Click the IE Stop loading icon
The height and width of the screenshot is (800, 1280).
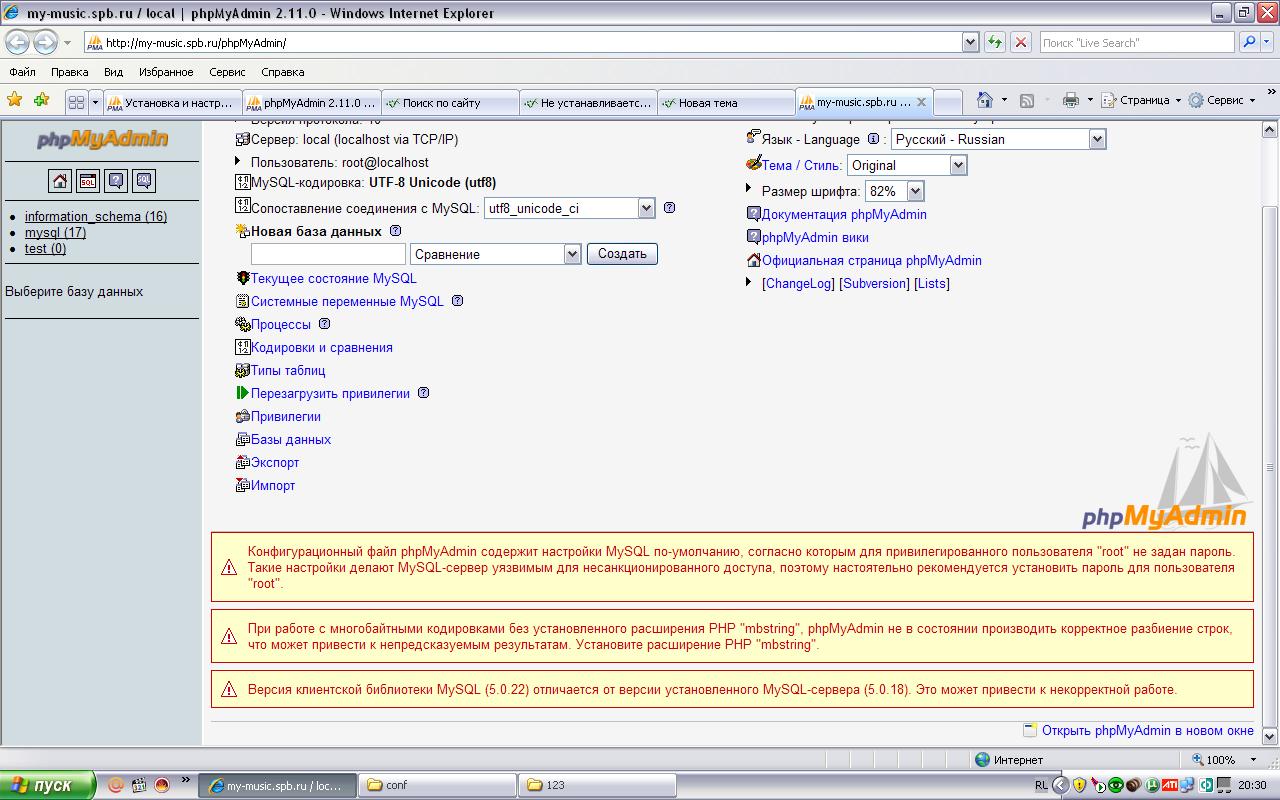(1020, 42)
